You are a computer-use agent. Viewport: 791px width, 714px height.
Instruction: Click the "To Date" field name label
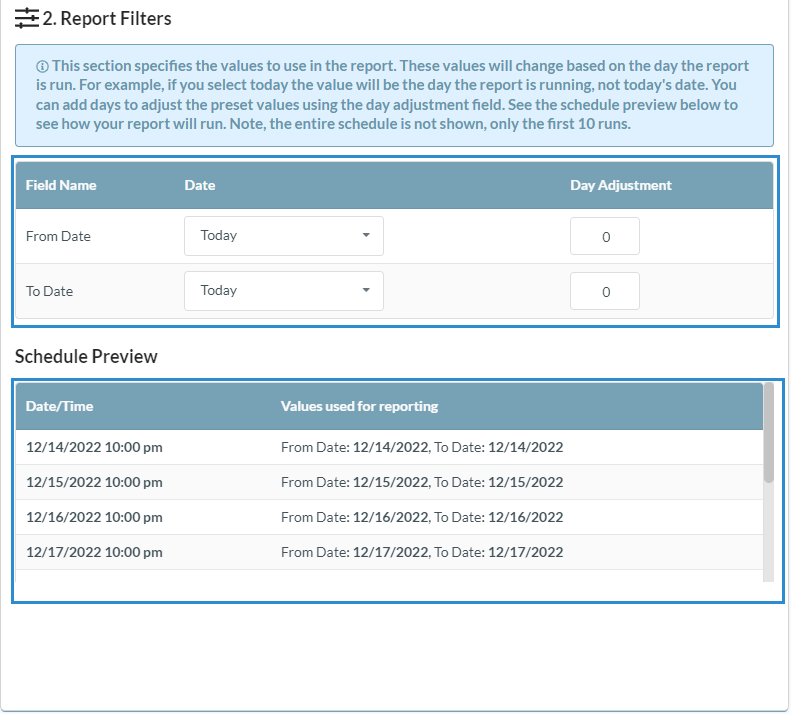pos(50,292)
